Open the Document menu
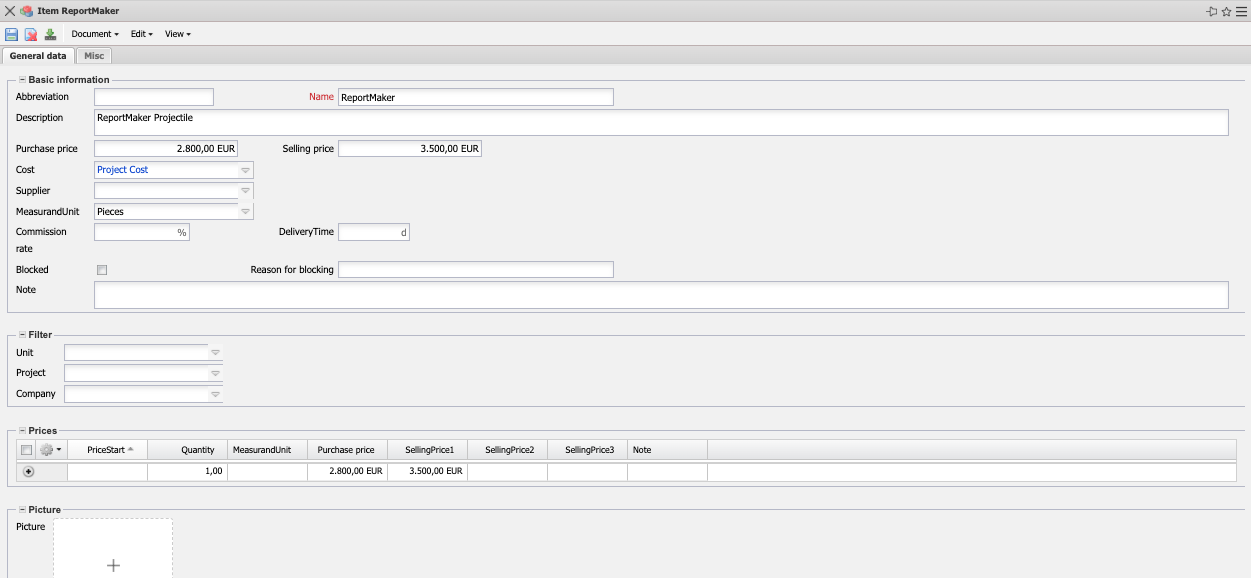The height and width of the screenshot is (578, 1251). click(x=95, y=34)
